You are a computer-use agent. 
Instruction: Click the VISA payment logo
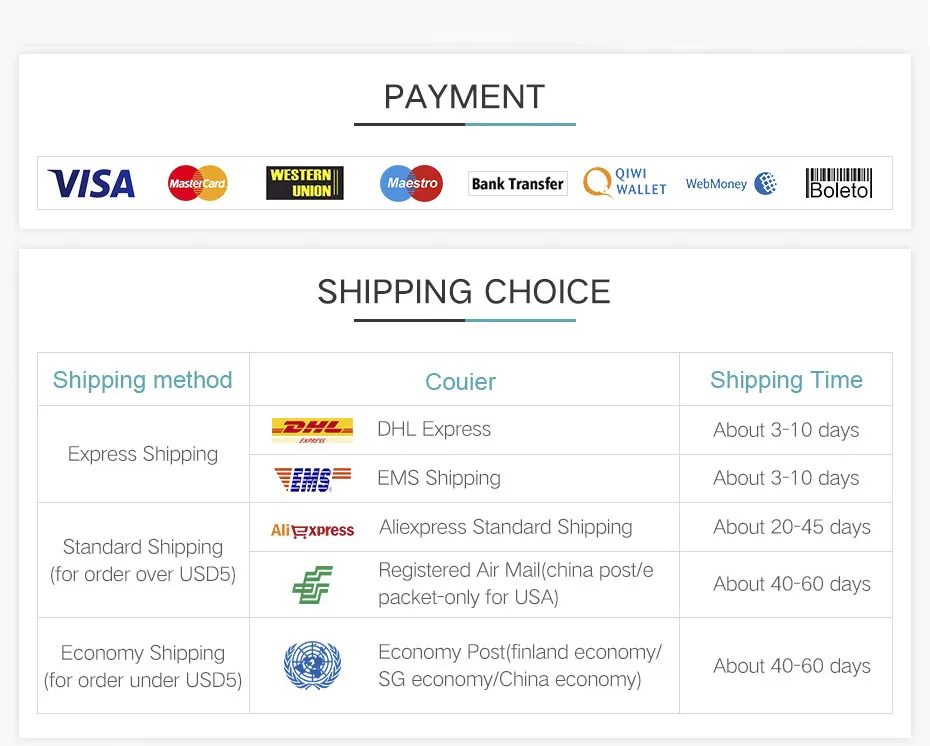coord(91,183)
